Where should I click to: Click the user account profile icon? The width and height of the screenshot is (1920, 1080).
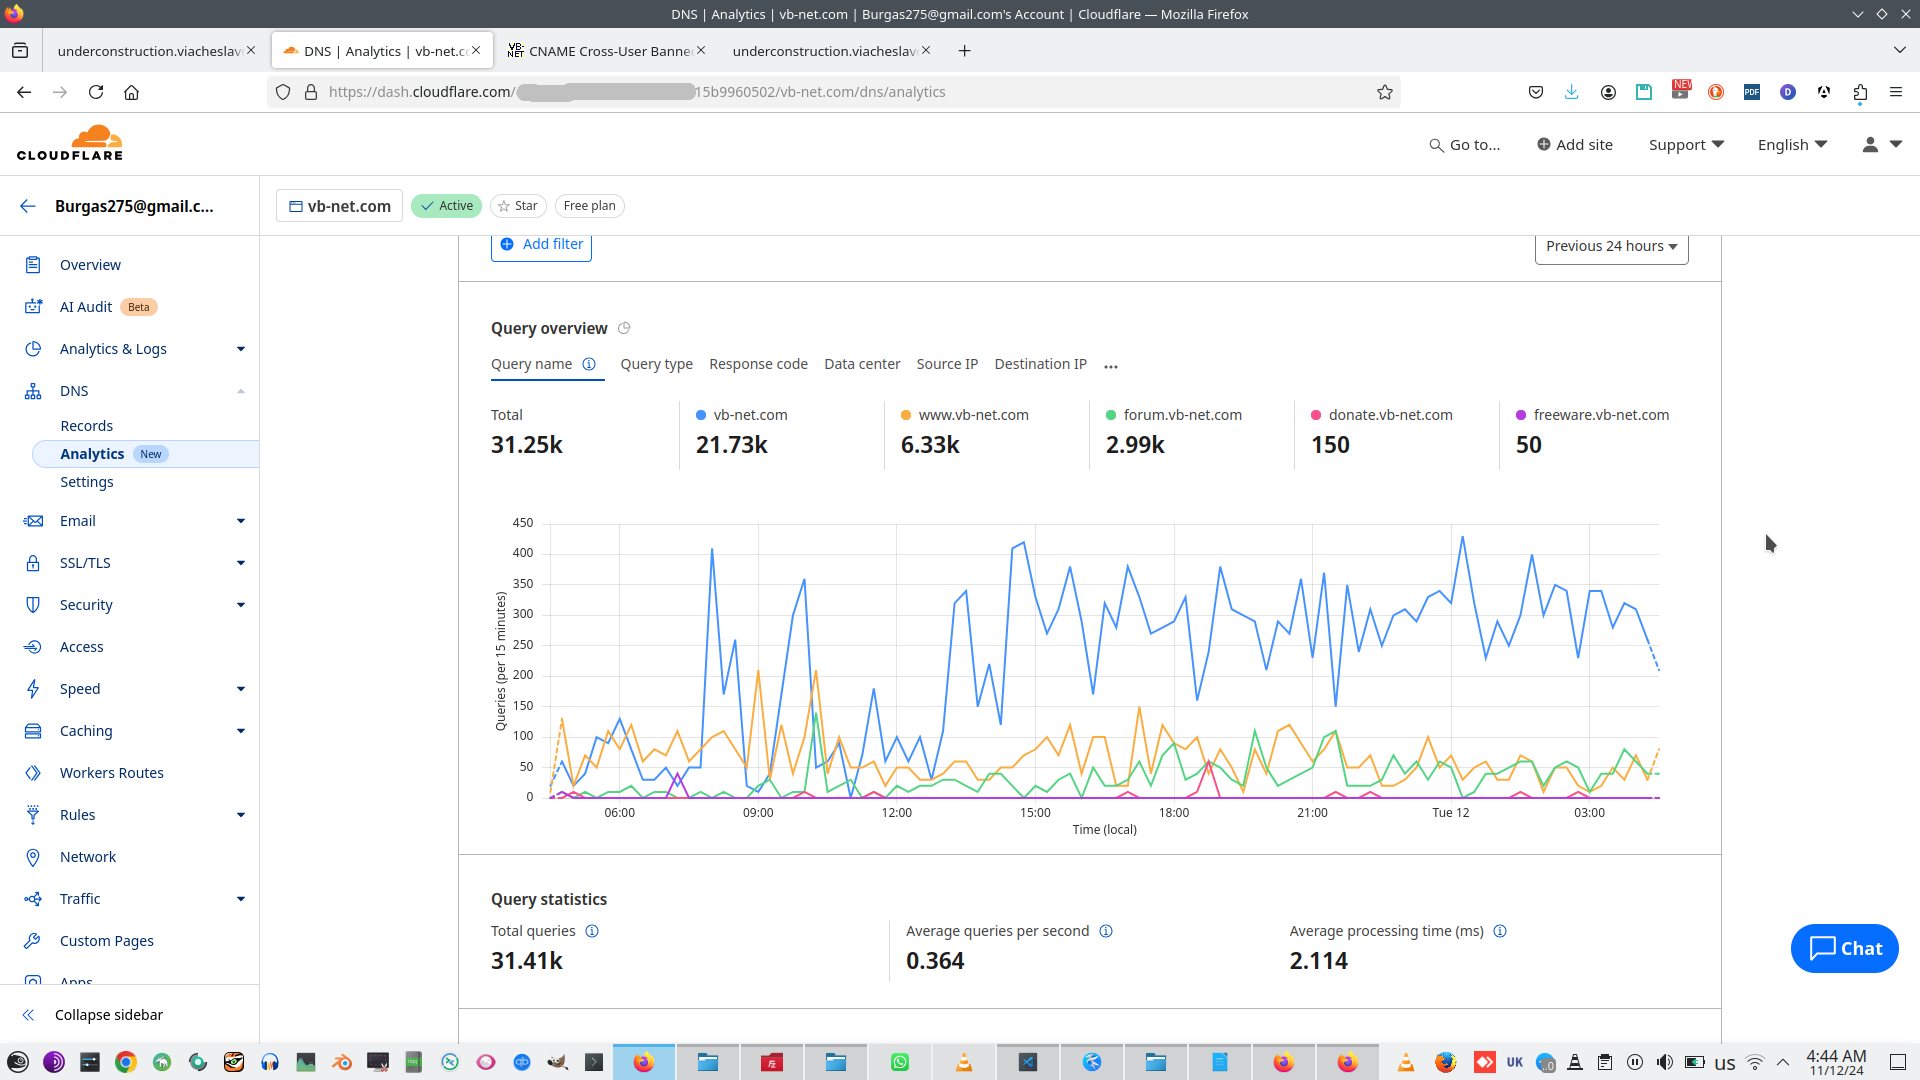1870,144
